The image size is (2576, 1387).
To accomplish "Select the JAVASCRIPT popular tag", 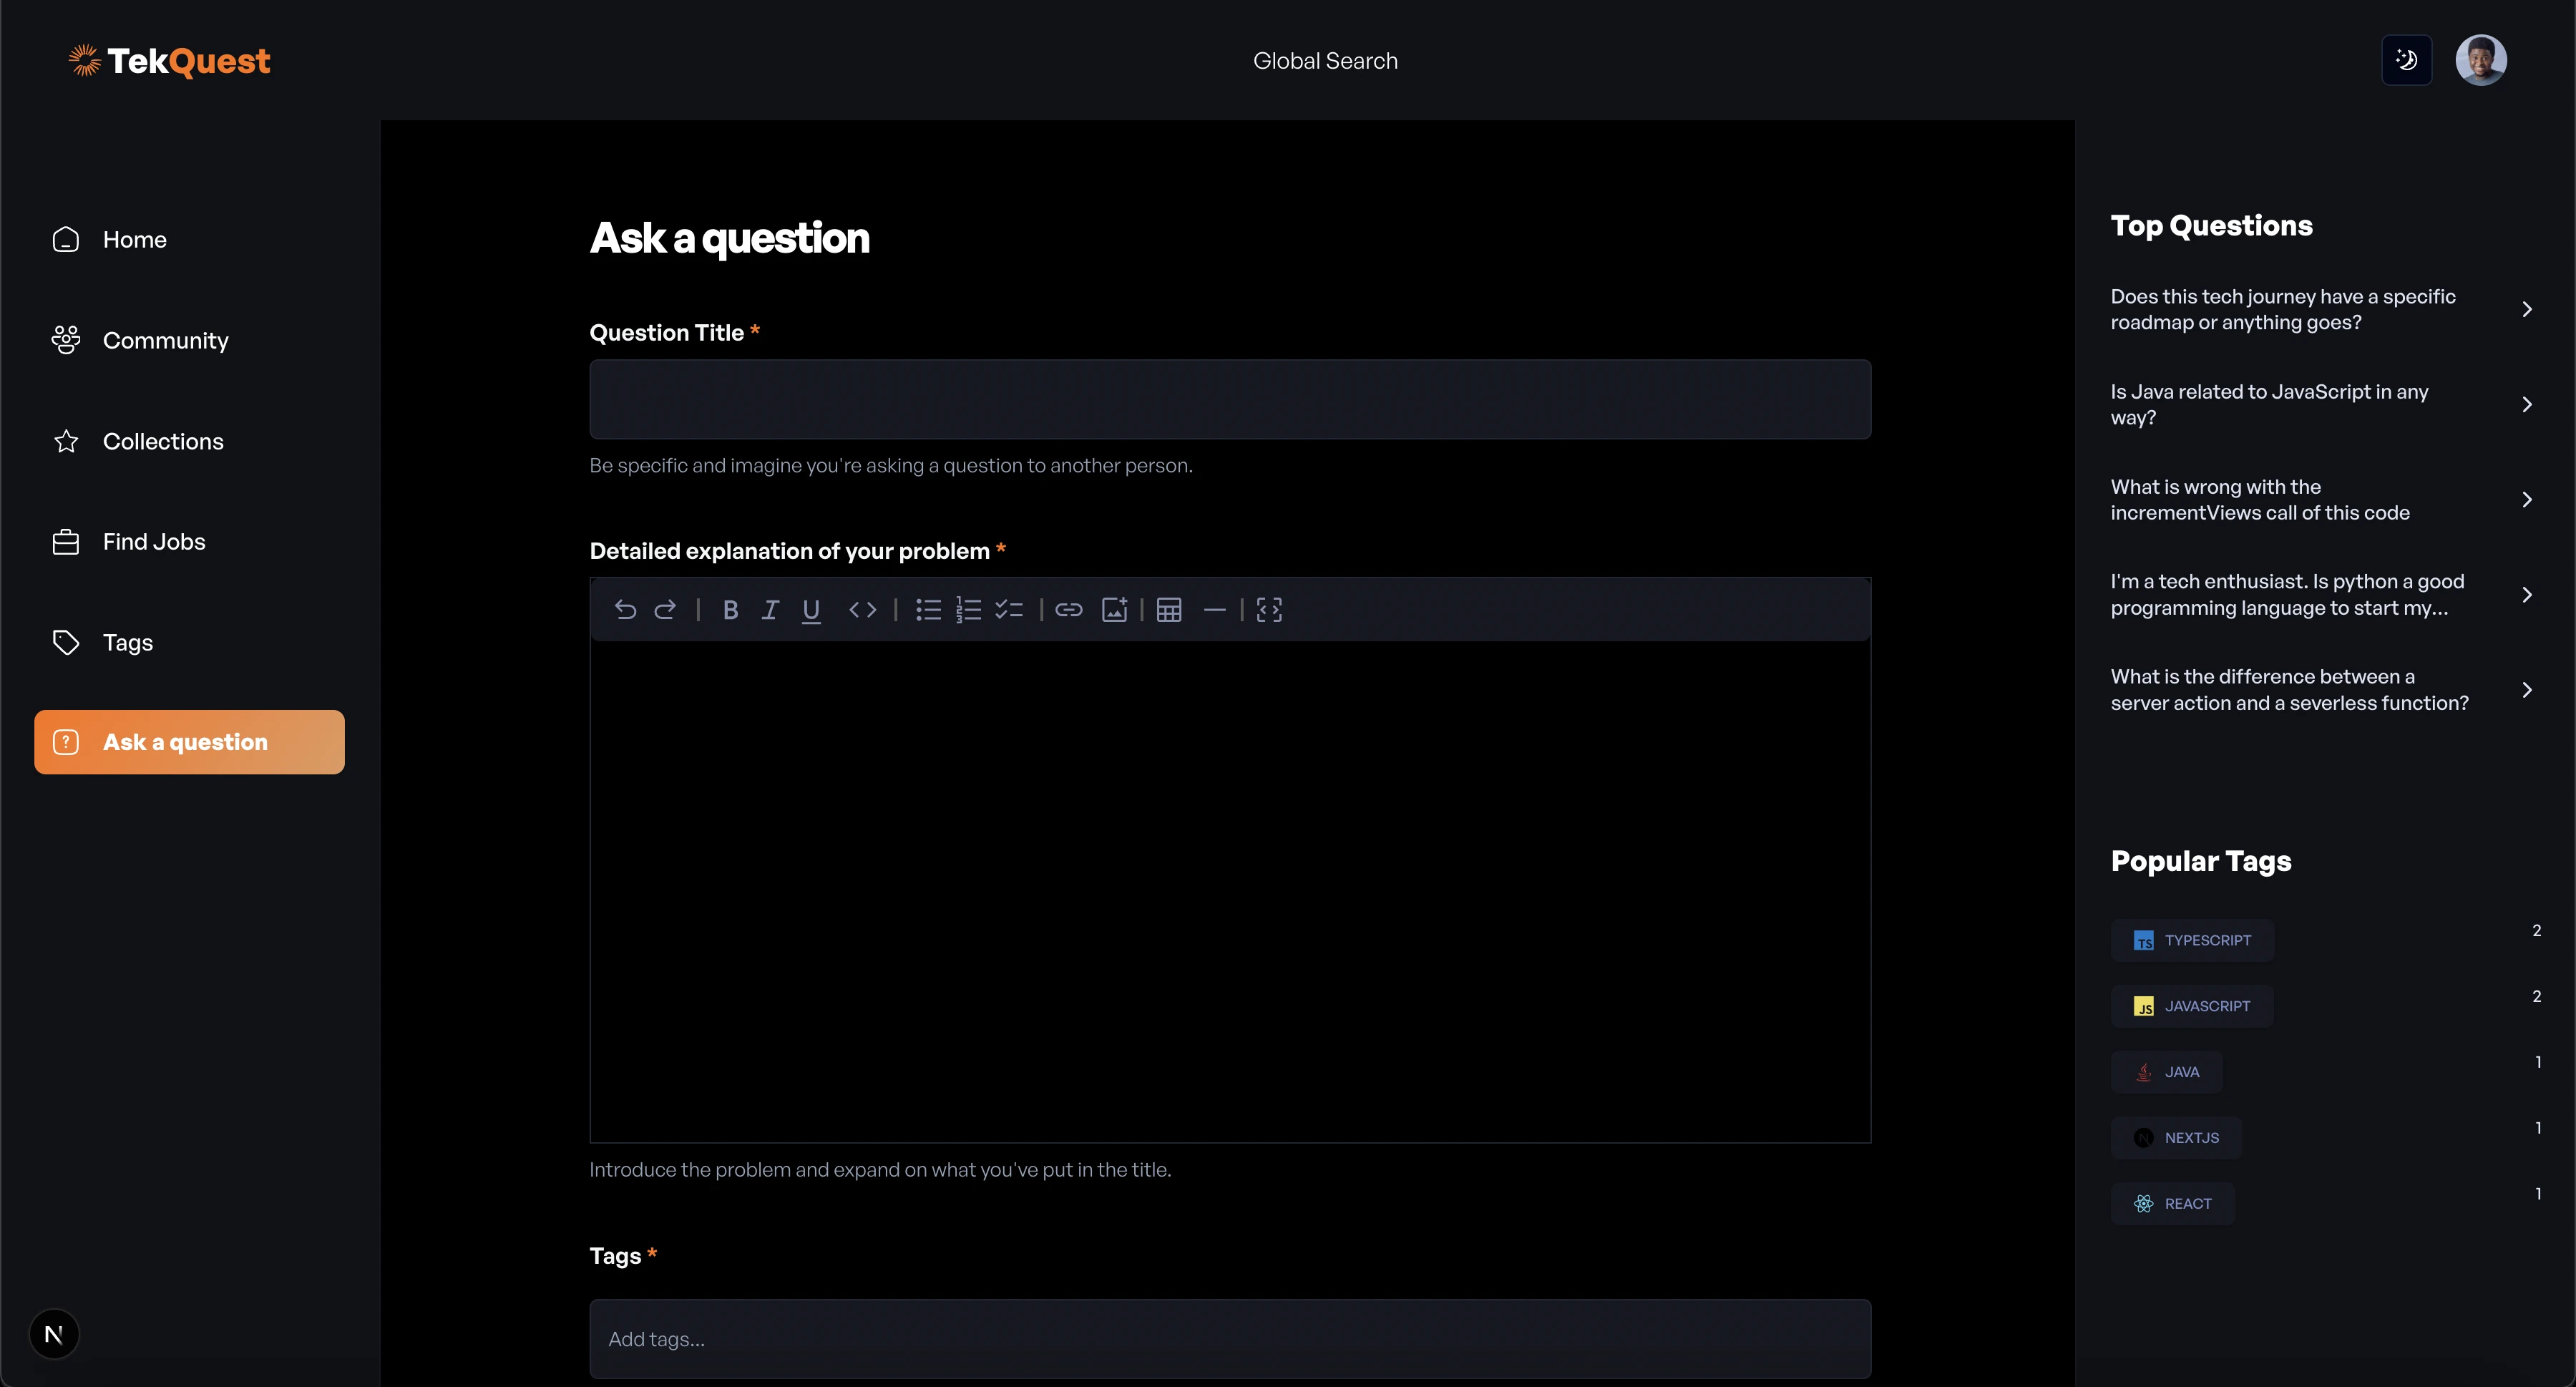I will pyautogui.click(x=2192, y=1006).
